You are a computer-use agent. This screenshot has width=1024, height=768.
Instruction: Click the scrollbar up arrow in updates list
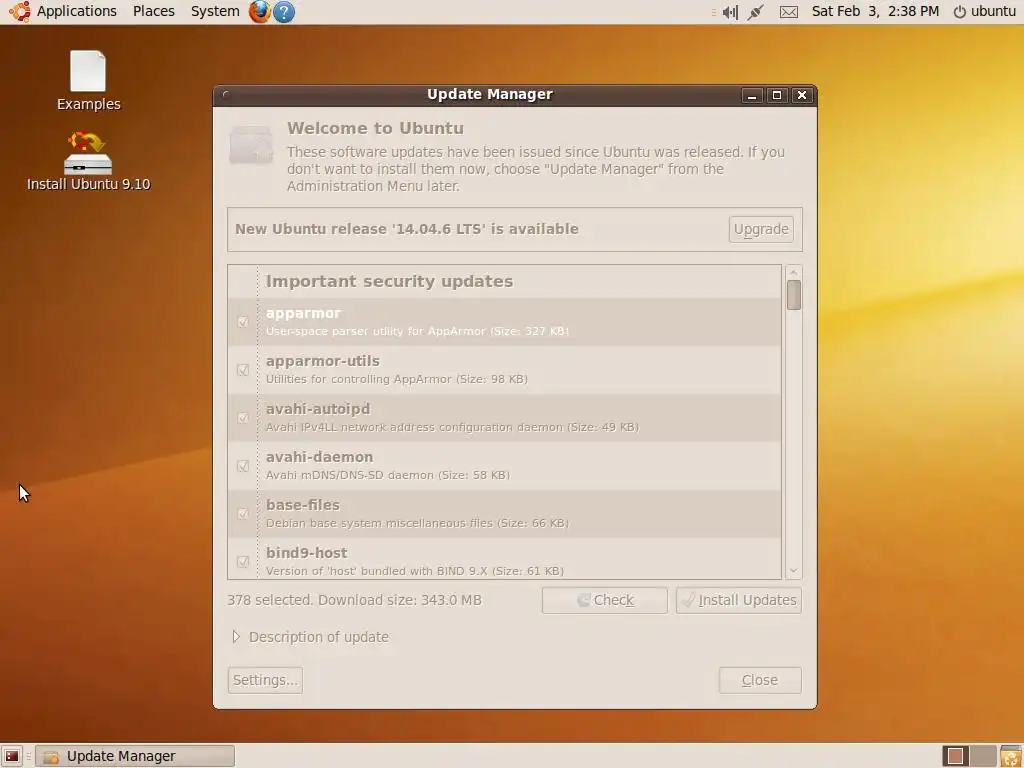793,272
